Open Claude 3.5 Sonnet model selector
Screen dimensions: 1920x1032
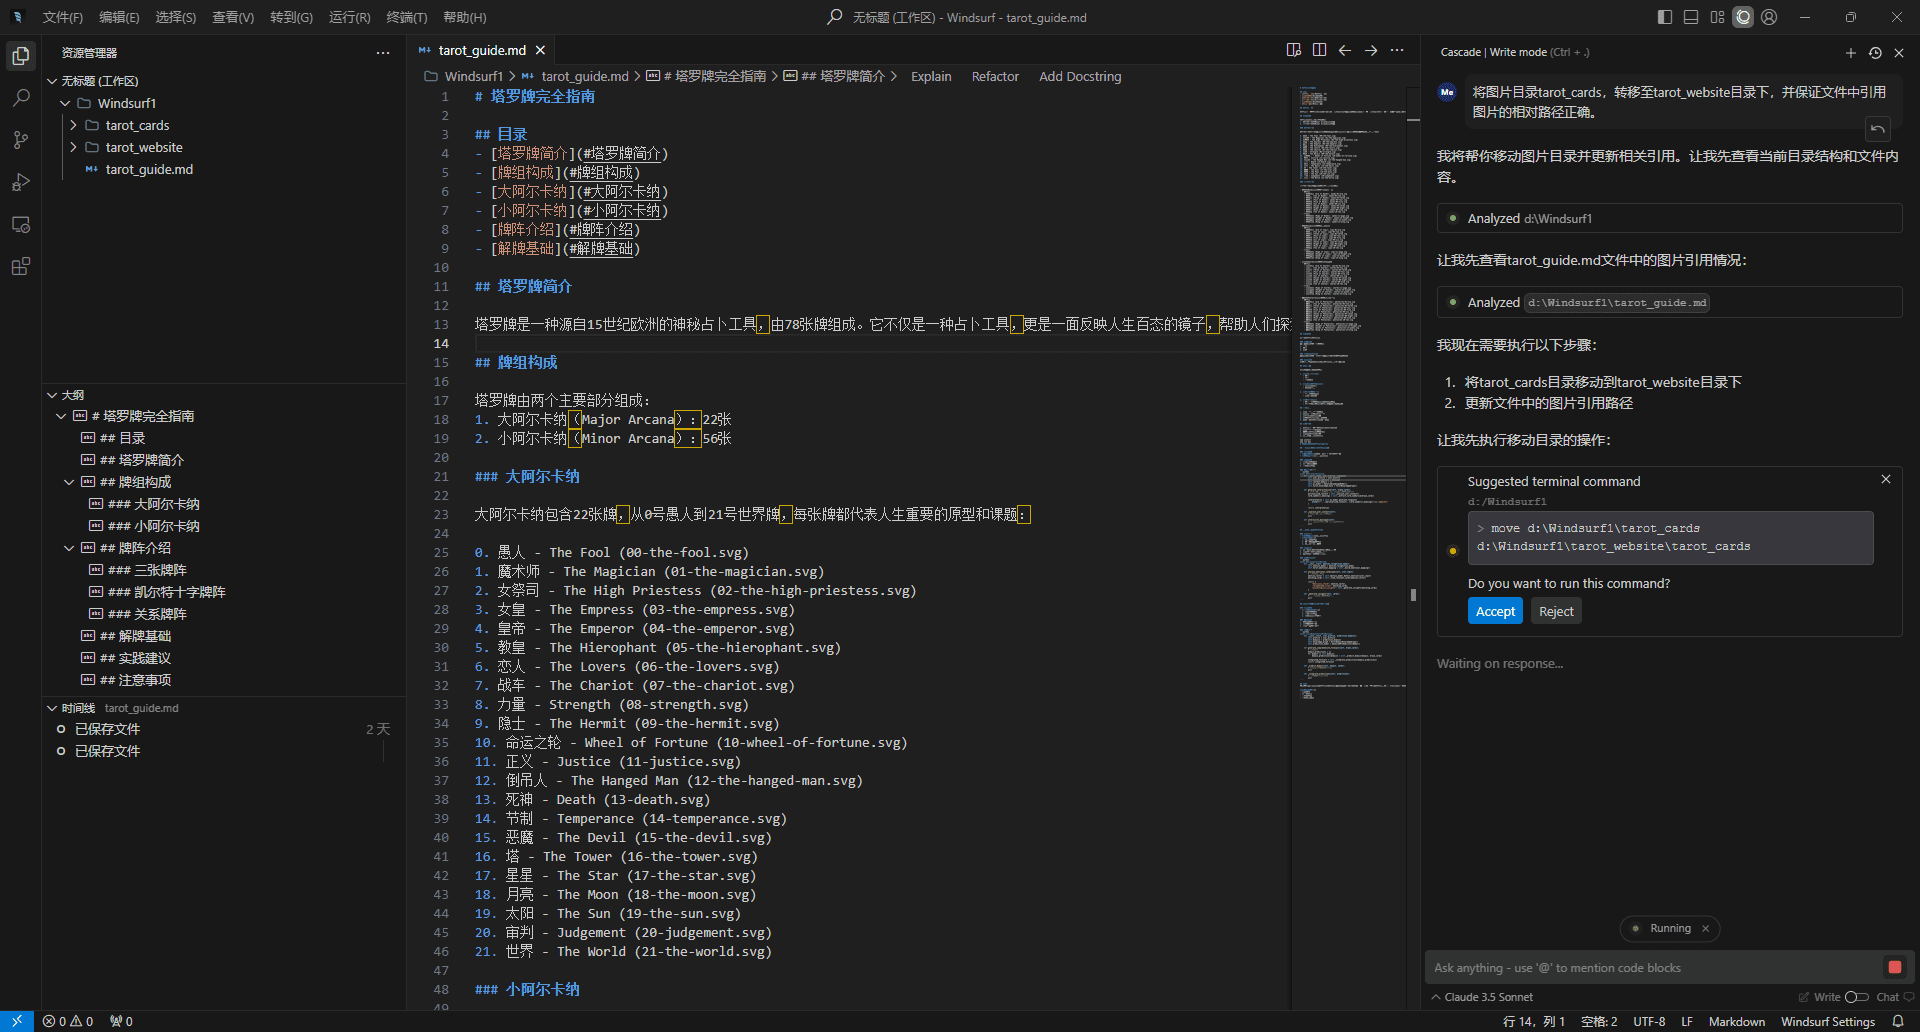1482,997
